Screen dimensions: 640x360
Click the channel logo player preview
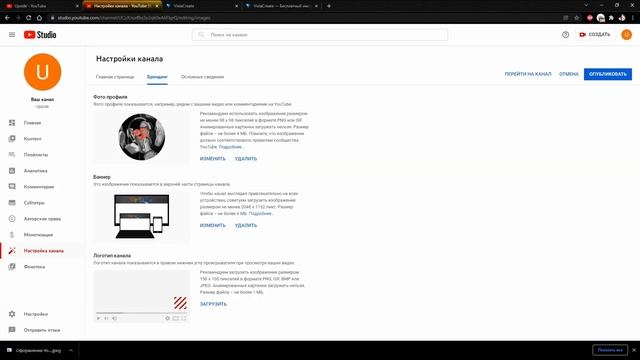point(142,296)
